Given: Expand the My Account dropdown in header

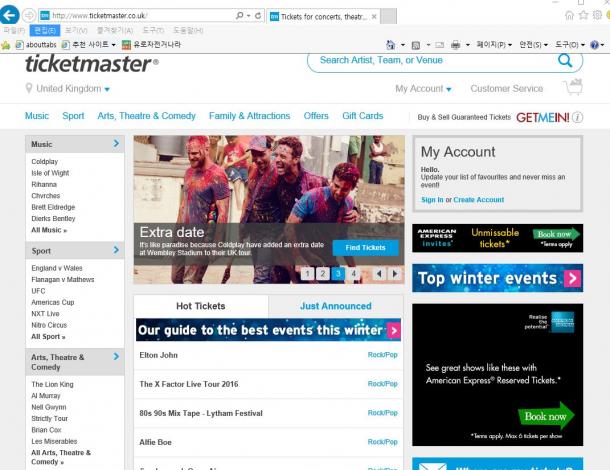Looking at the screenshot, I should 449,89.
